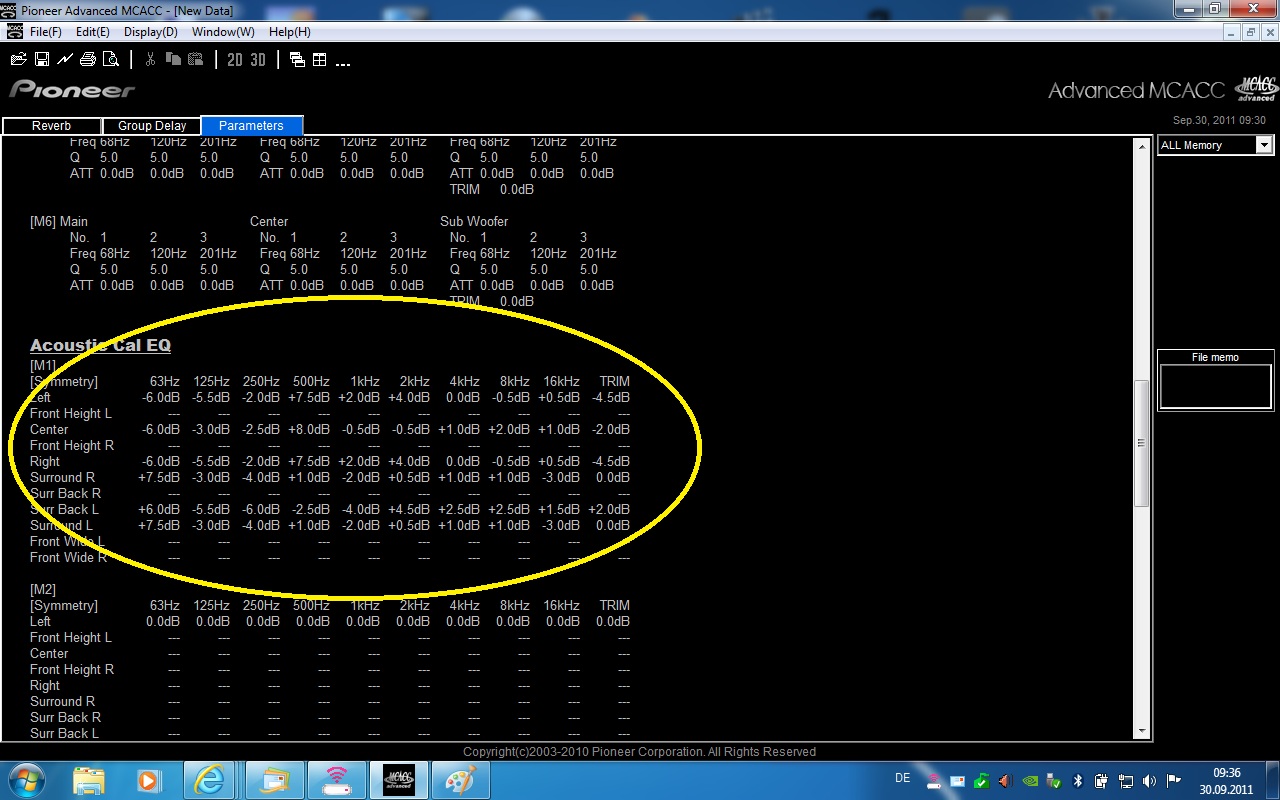The height and width of the screenshot is (800, 1280).
Task: Open Print Preview from the toolbar
Action: [110, 60]
